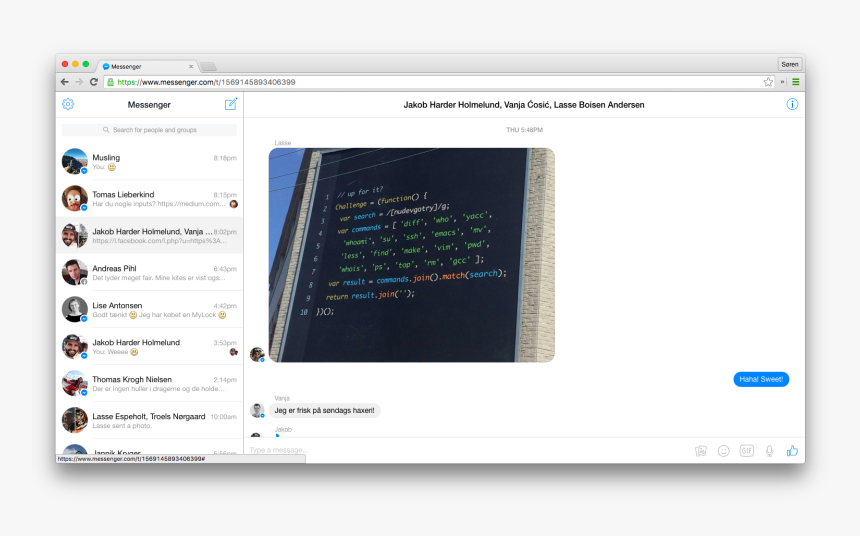This screenshot has width=860, height=536.
Task: Bookmark page with star icon
Action: pyautogui.click(x=768, y=82)
